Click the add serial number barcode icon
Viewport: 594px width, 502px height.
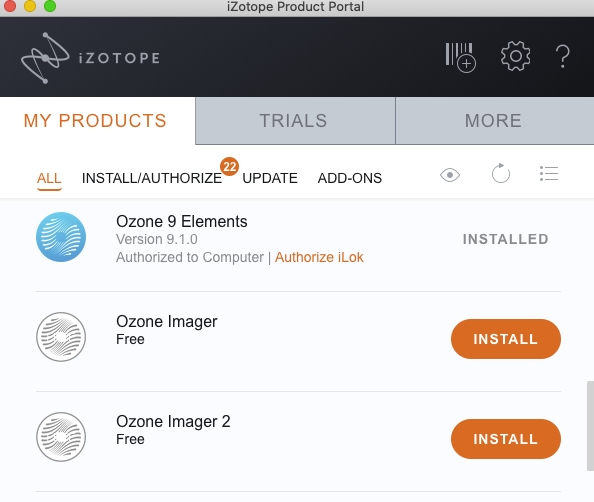click(460, 57)
